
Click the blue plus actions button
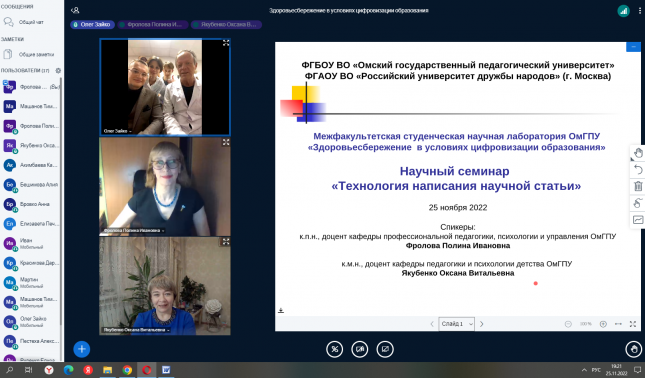81,349
